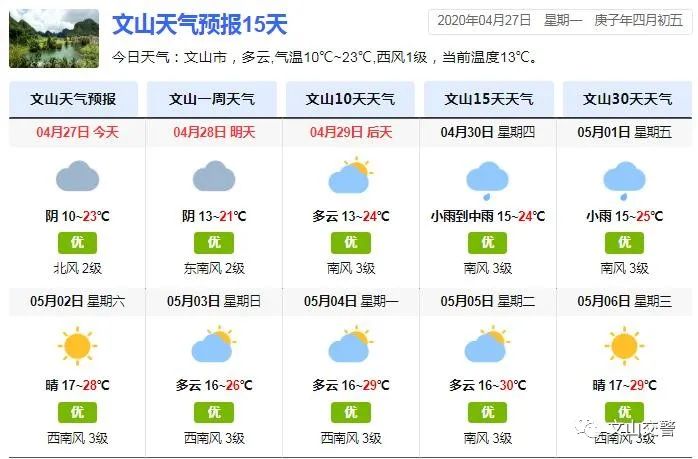Click the overcast cloud icon for 04月28日
The width and height of the screenshot is (698, 459).
214,176
